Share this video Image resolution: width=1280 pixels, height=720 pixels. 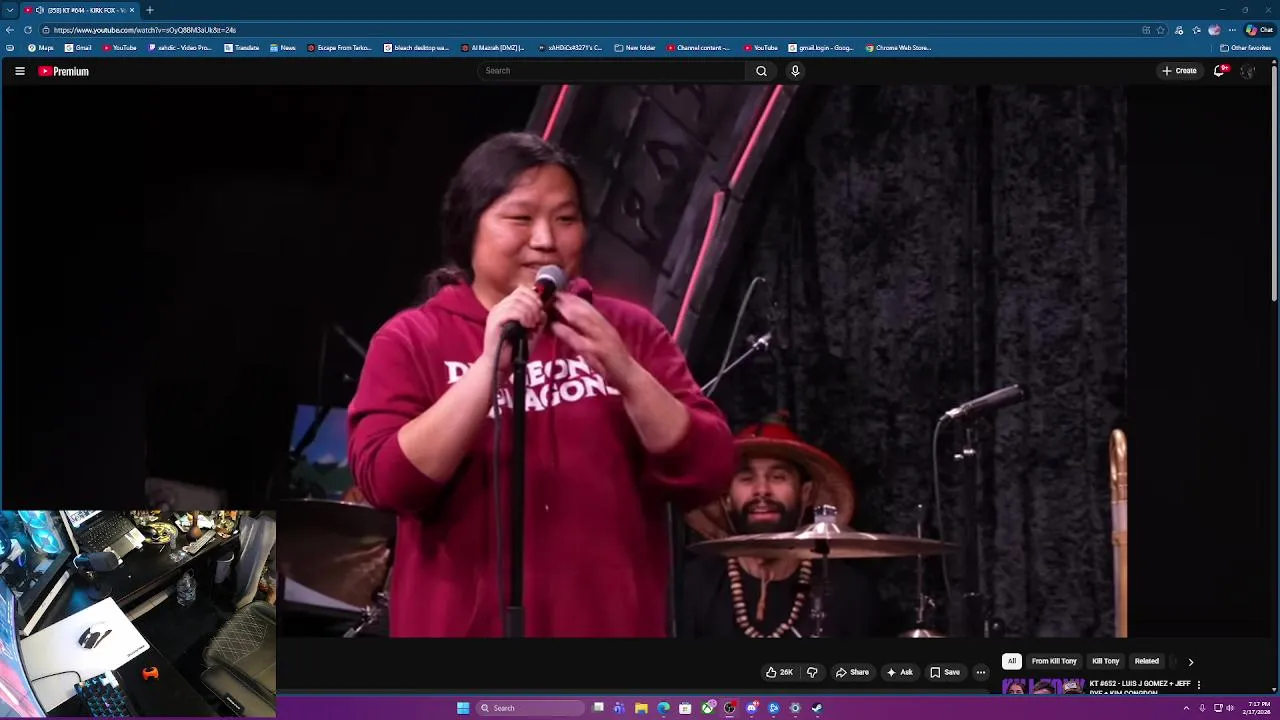pos(852,672)
